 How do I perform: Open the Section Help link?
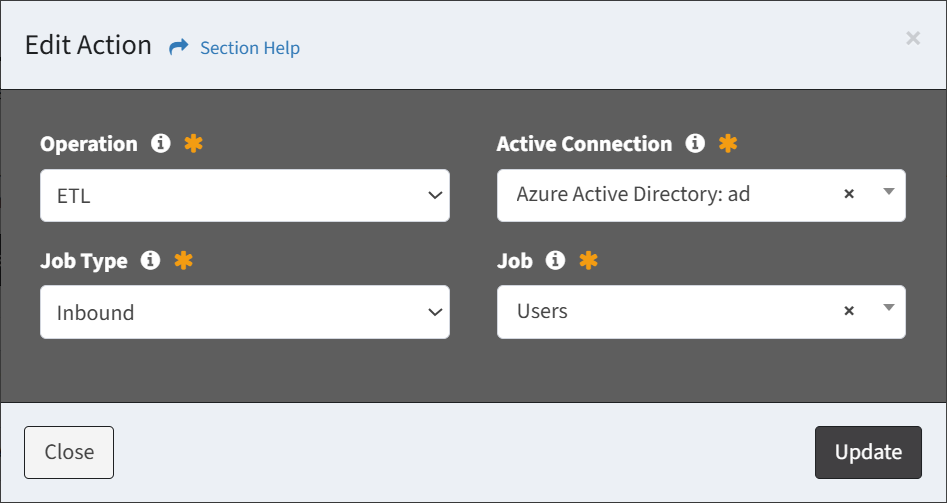[249, 48]
